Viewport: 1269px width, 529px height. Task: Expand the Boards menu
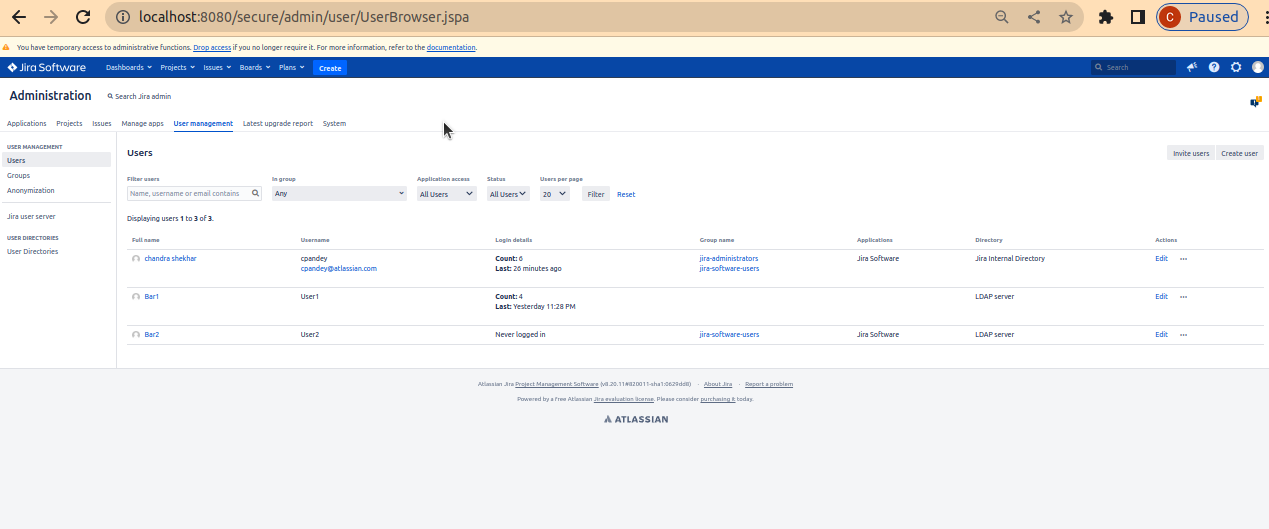click(254, 68)
